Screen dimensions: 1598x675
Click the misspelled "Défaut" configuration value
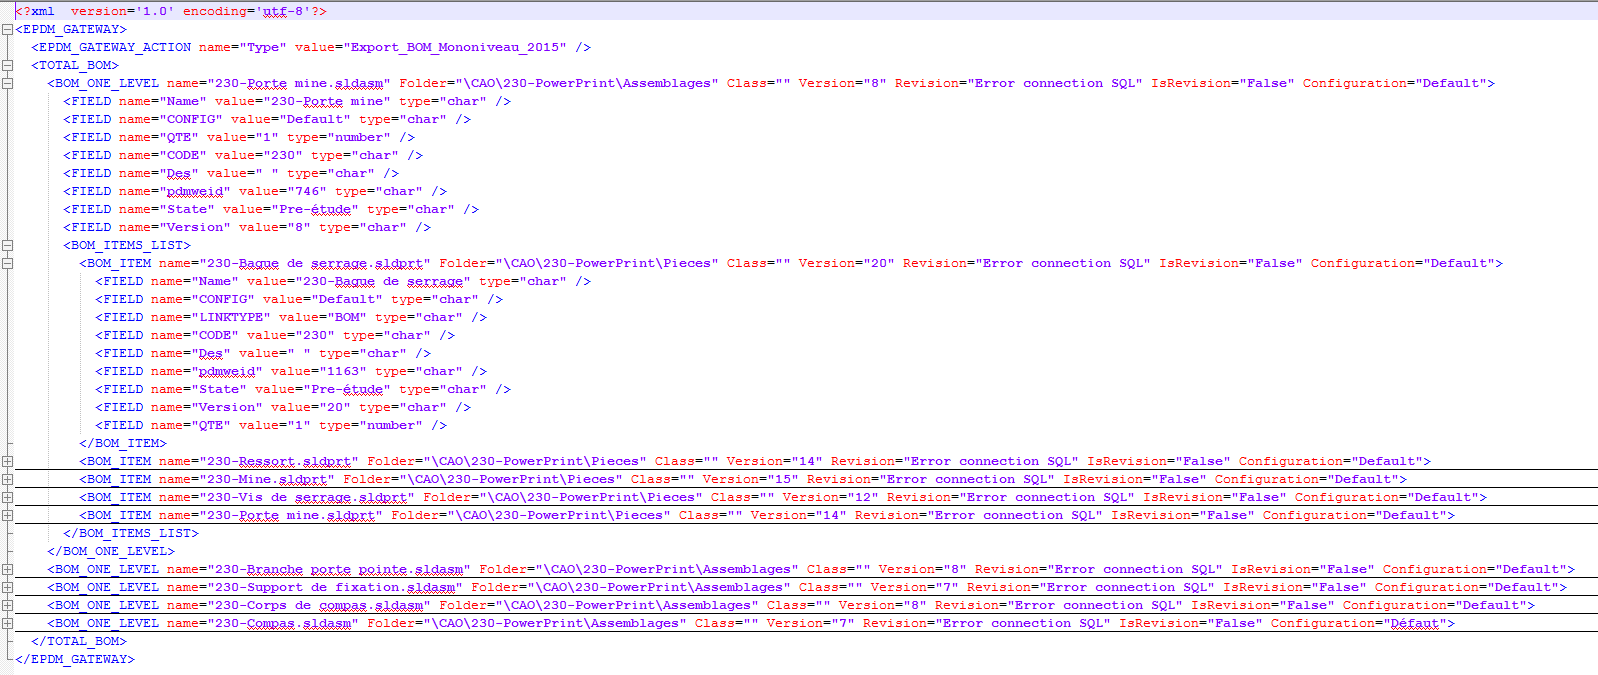click(x=1414, y=623)
